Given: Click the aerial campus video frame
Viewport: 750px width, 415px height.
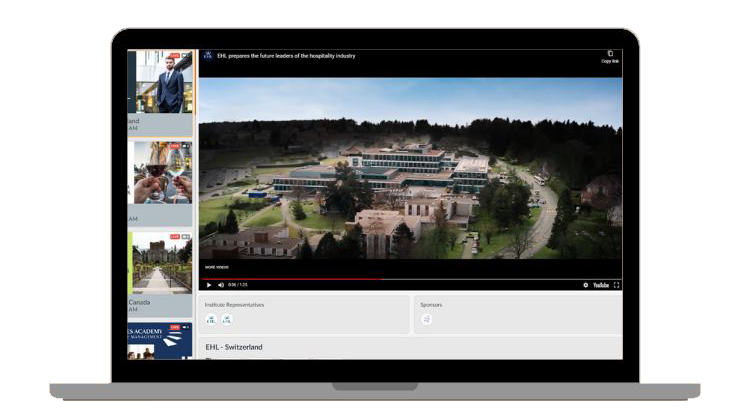Looking at the screenshot, I should 410,168.
